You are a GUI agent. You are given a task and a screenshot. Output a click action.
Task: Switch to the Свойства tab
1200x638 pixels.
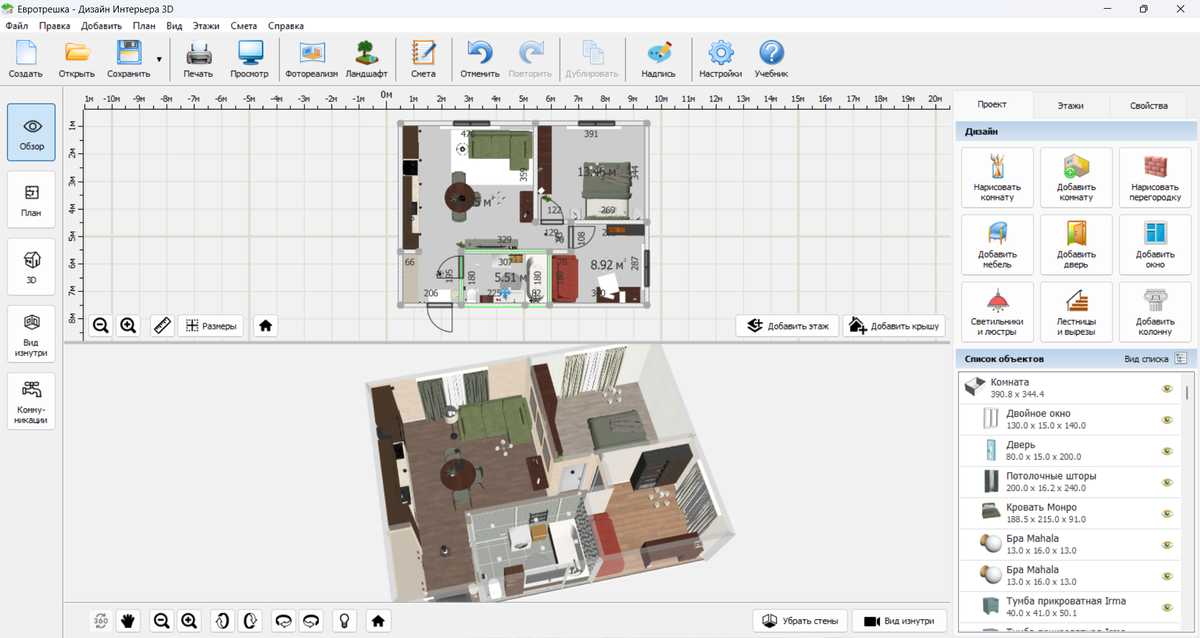pyautogui.click(x=1148, y=105)
